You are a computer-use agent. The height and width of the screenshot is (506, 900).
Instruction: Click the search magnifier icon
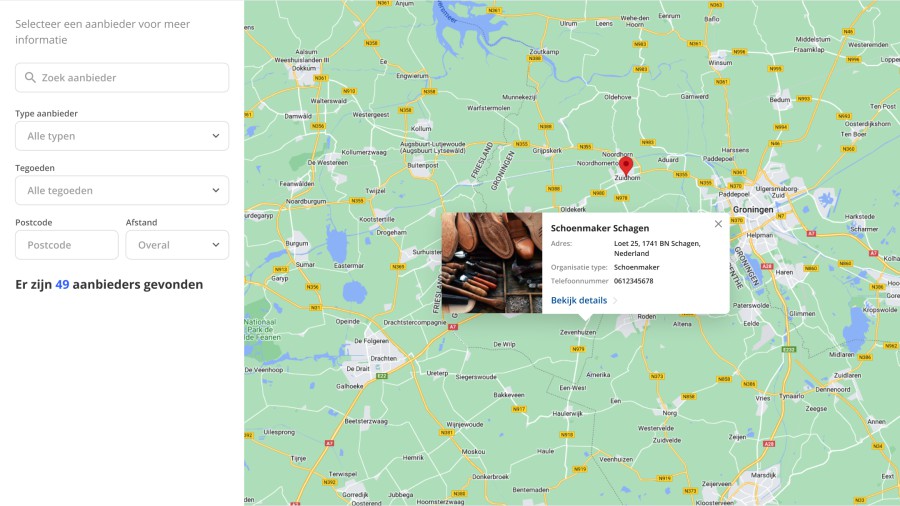tap(30, 77)
